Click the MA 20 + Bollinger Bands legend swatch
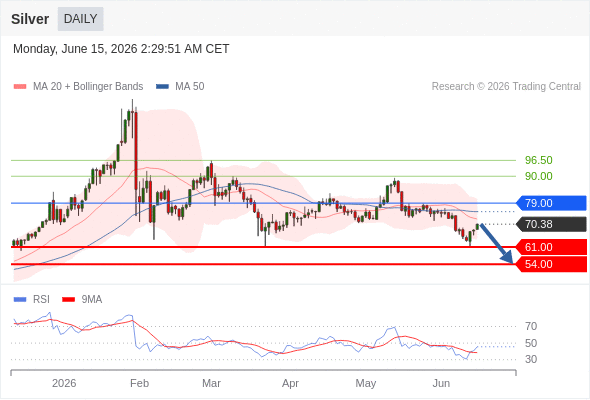The height and width of the screenshot is (400, 590). coord(20,87)
